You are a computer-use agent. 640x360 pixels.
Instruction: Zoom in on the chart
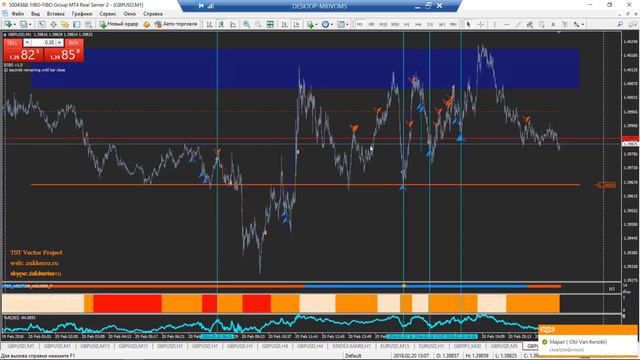point(247,24)
